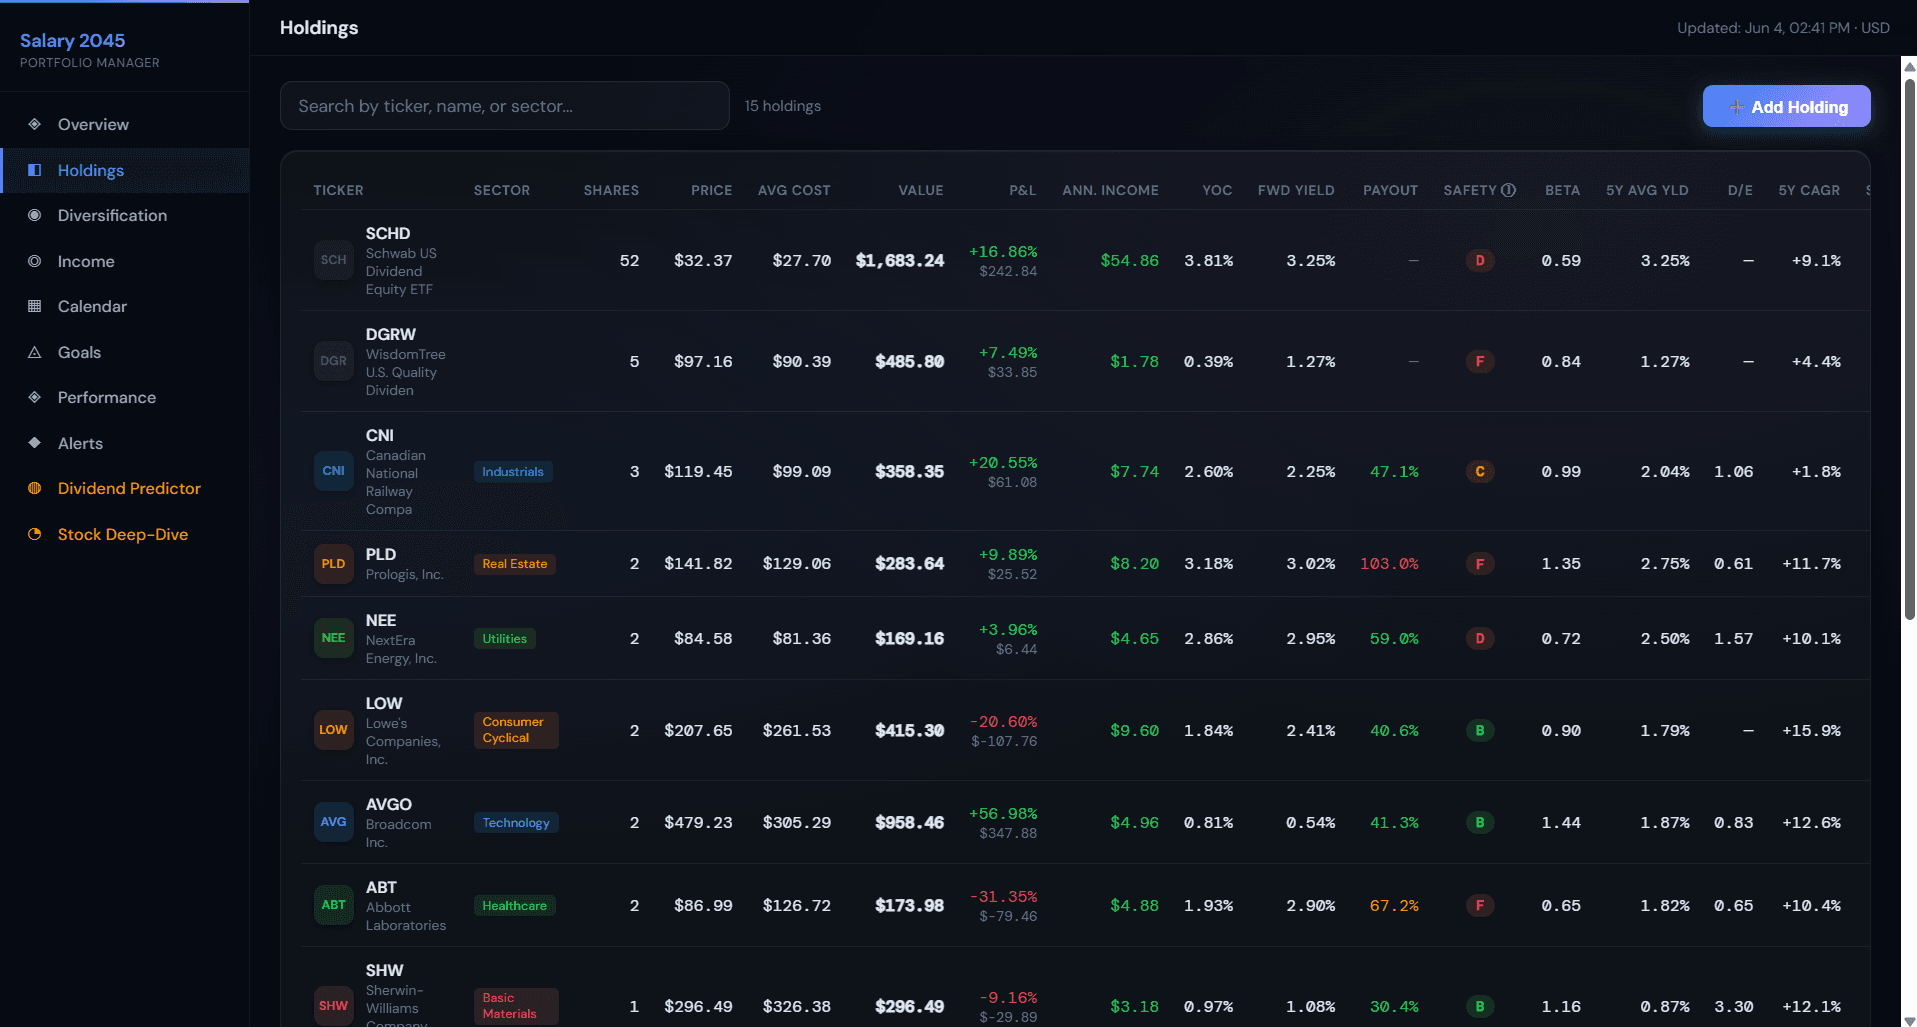
Task: Click LOW's safety grade B badge
Action: (1480, 731)
